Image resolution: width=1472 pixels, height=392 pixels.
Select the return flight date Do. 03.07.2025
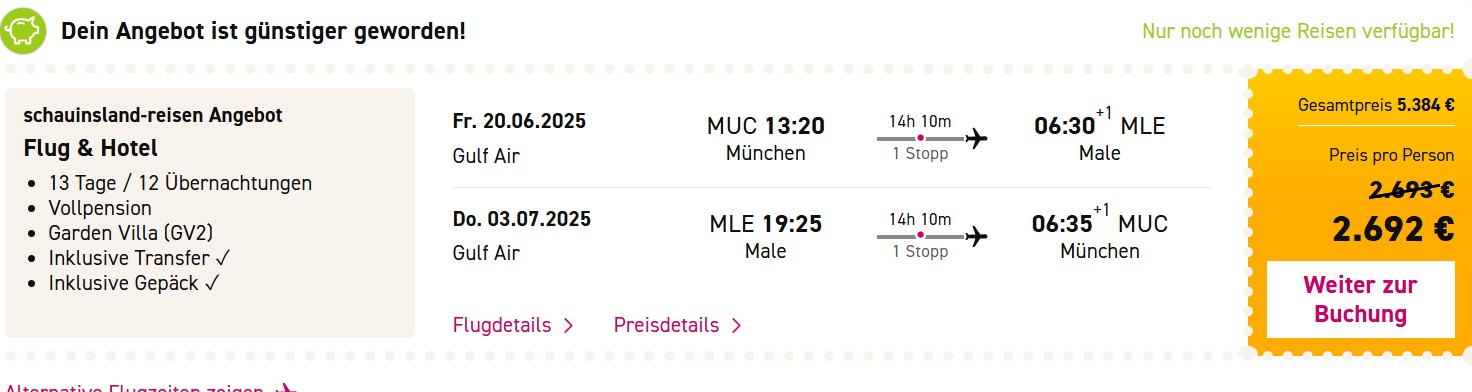tap(522, 219)
